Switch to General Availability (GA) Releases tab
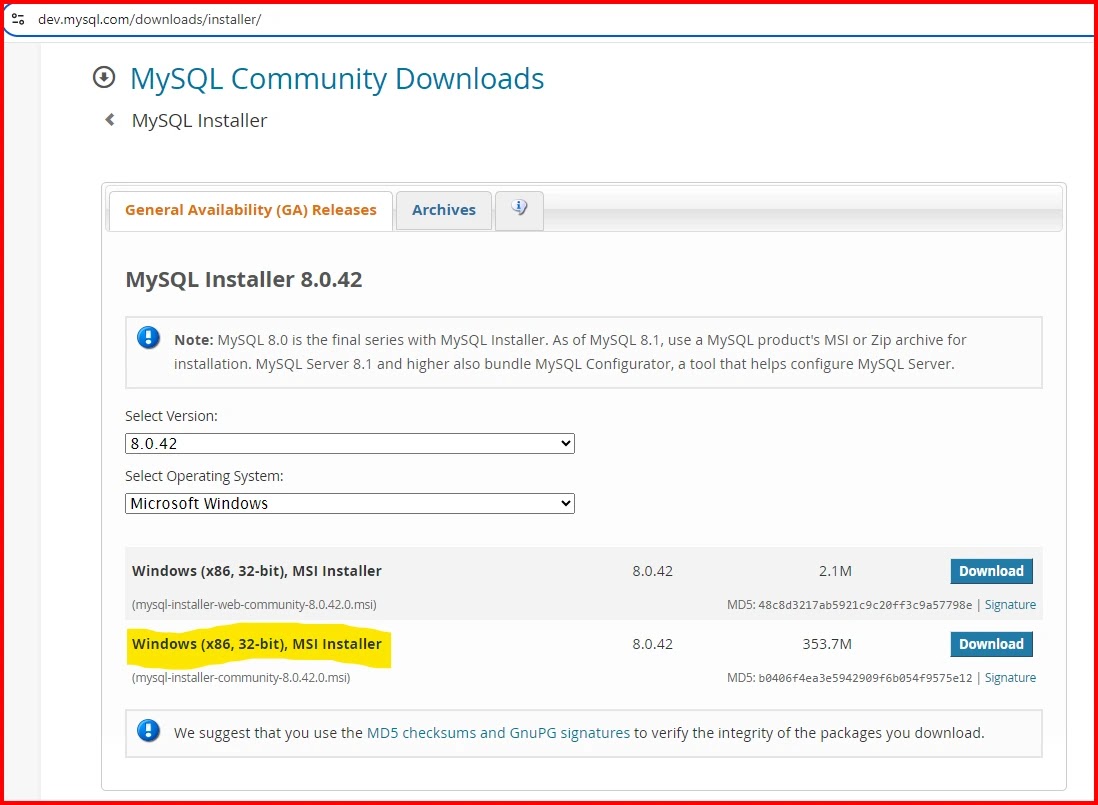Viewport: 1098px width, 805px height. (x=251, y=210)
